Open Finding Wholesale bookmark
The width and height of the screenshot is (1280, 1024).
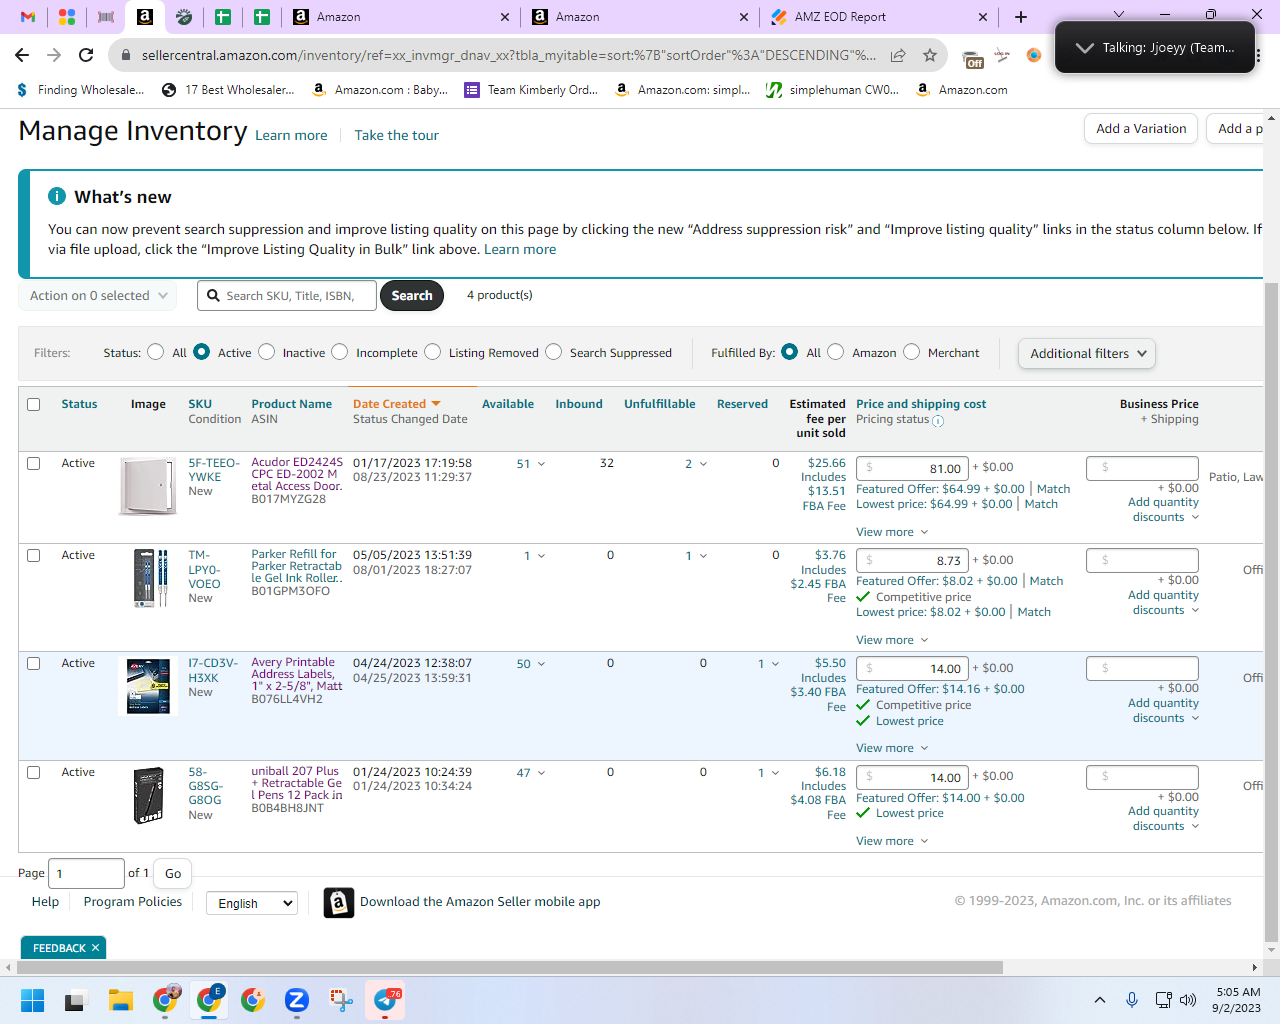pos(80,90)
